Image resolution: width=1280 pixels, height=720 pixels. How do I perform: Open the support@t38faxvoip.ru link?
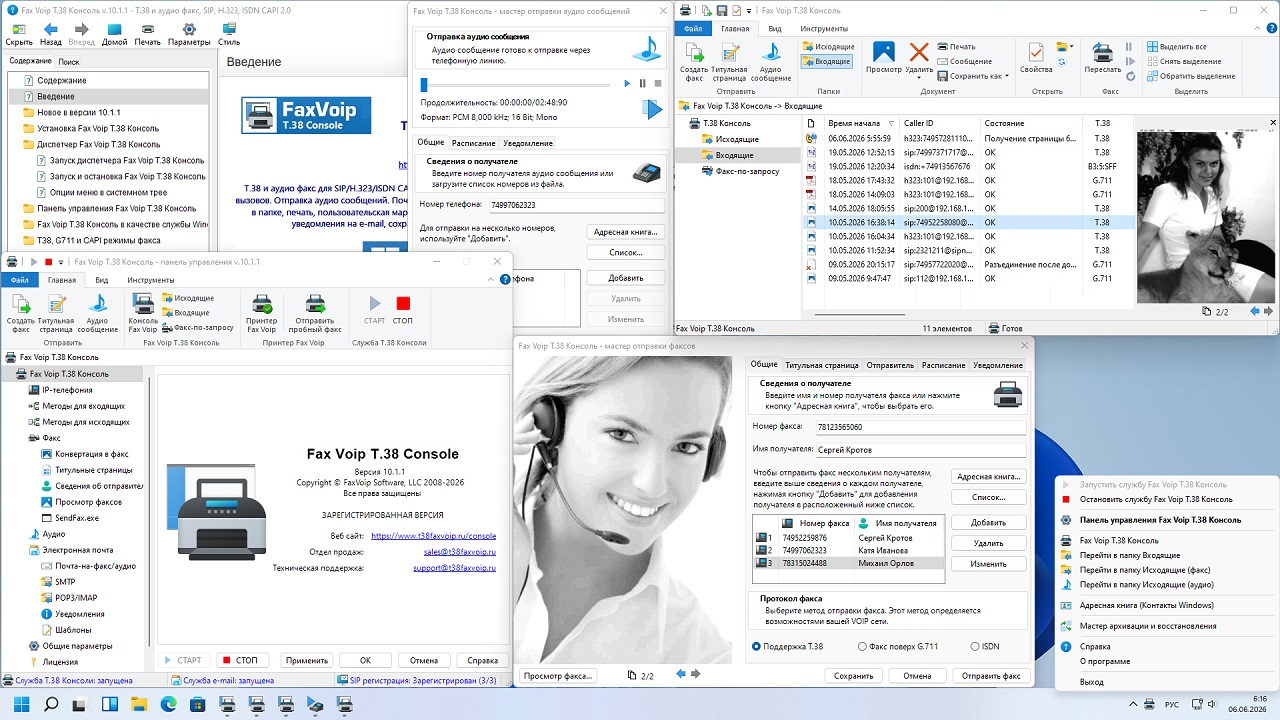[x=455, y=568]
